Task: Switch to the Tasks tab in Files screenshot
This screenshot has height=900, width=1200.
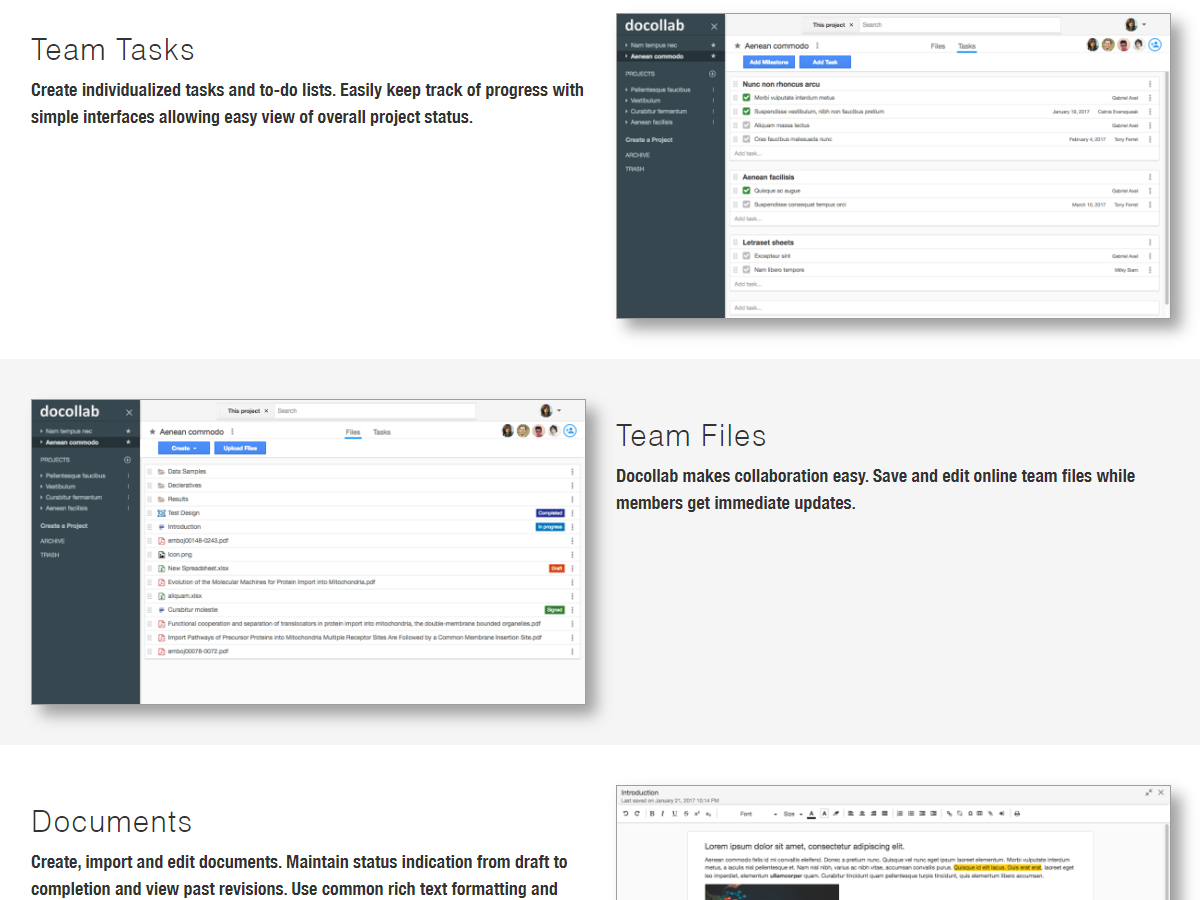Action: coord(382,432)
